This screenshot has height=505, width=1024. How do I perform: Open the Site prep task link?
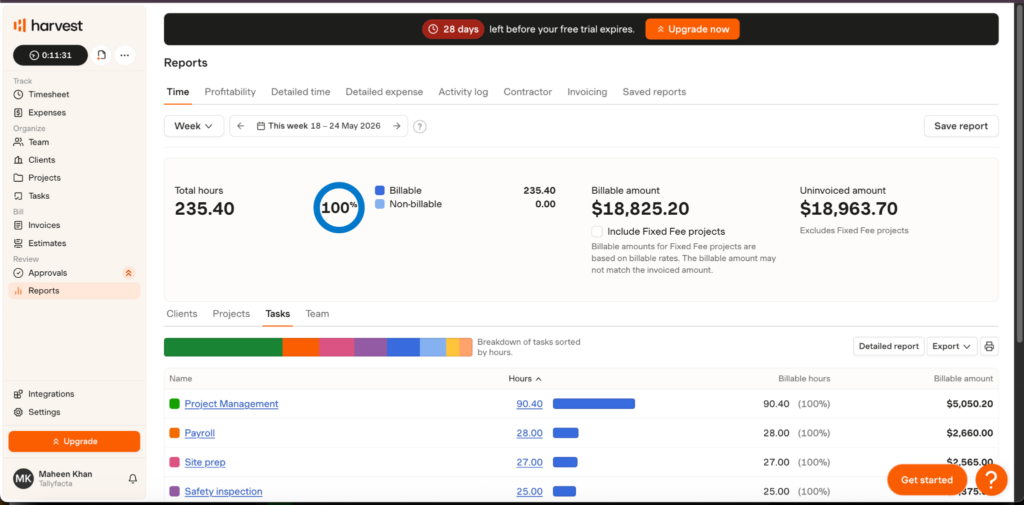pyautogui.click(x=205, y=462)
